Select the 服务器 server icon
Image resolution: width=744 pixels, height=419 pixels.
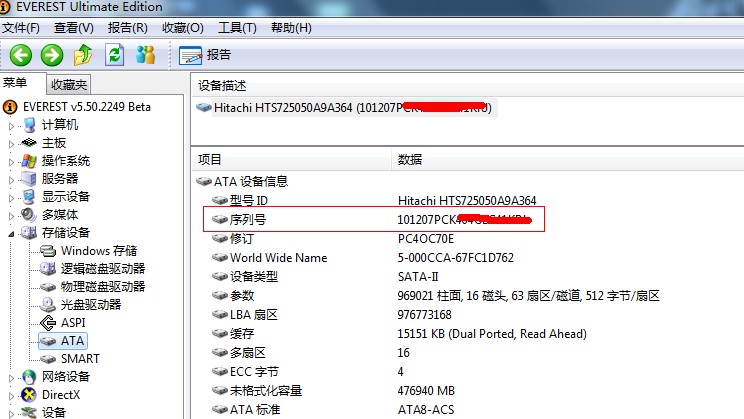[x=29, y=179]
